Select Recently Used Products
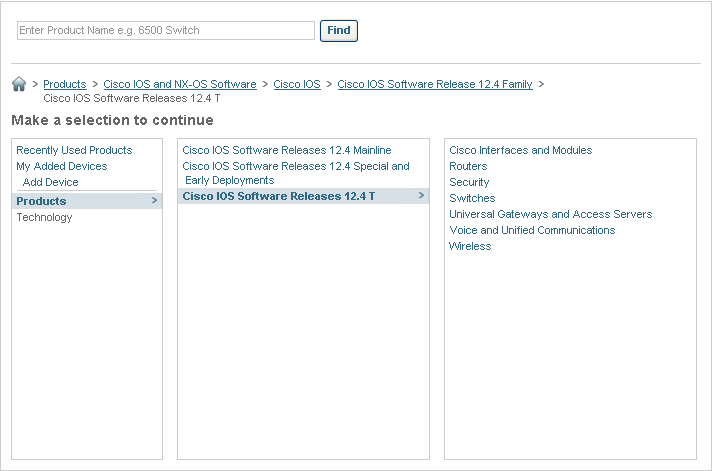 pos(74,150)
